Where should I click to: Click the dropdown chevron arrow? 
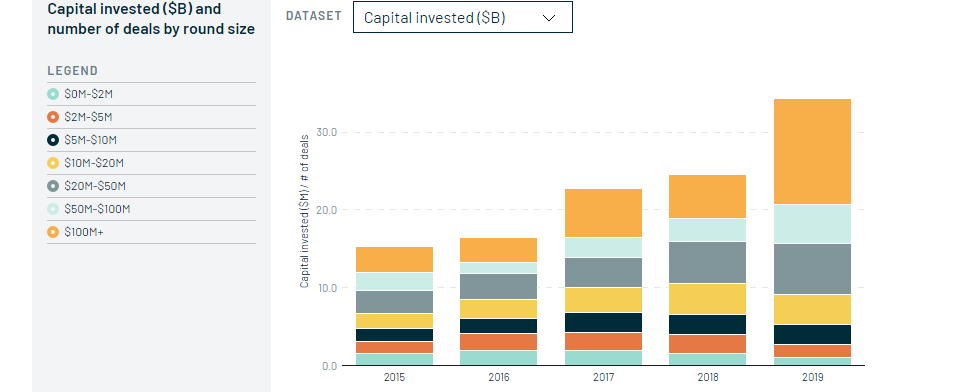point(549,18)
